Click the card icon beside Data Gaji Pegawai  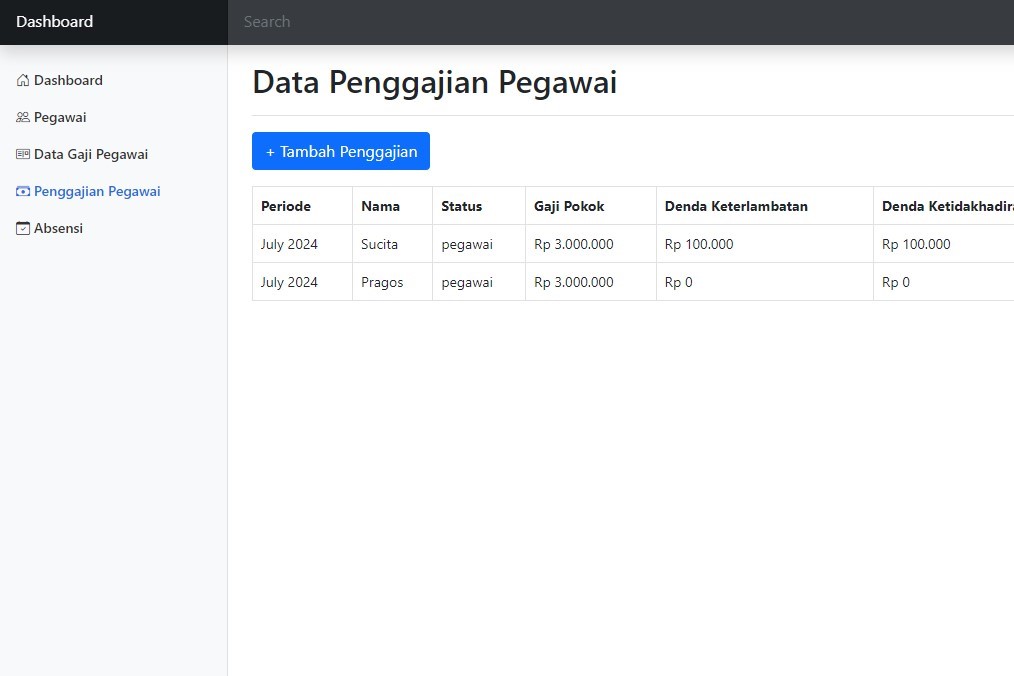coord(23,154)
